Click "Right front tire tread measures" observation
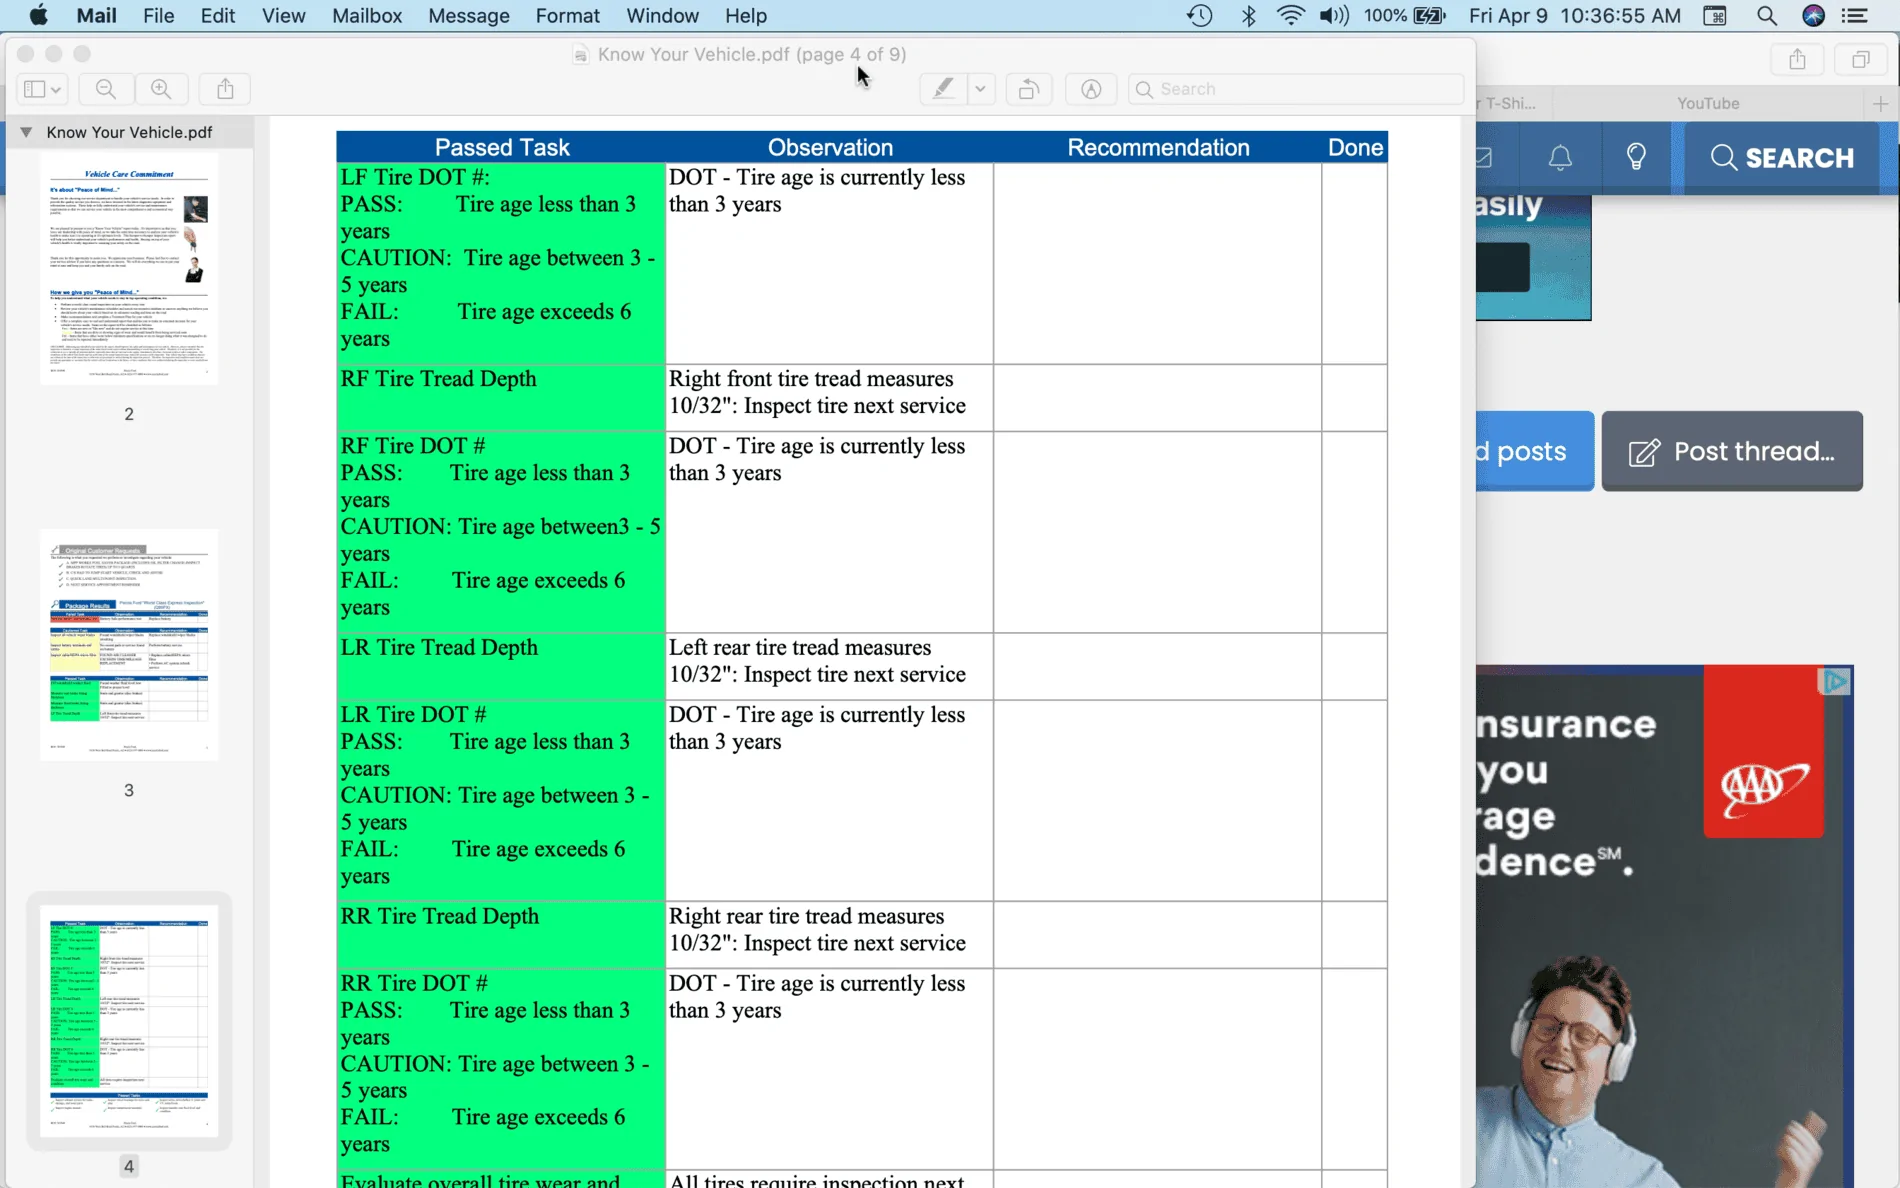This screenshot has height=1188, width=1900. point(811,379)
